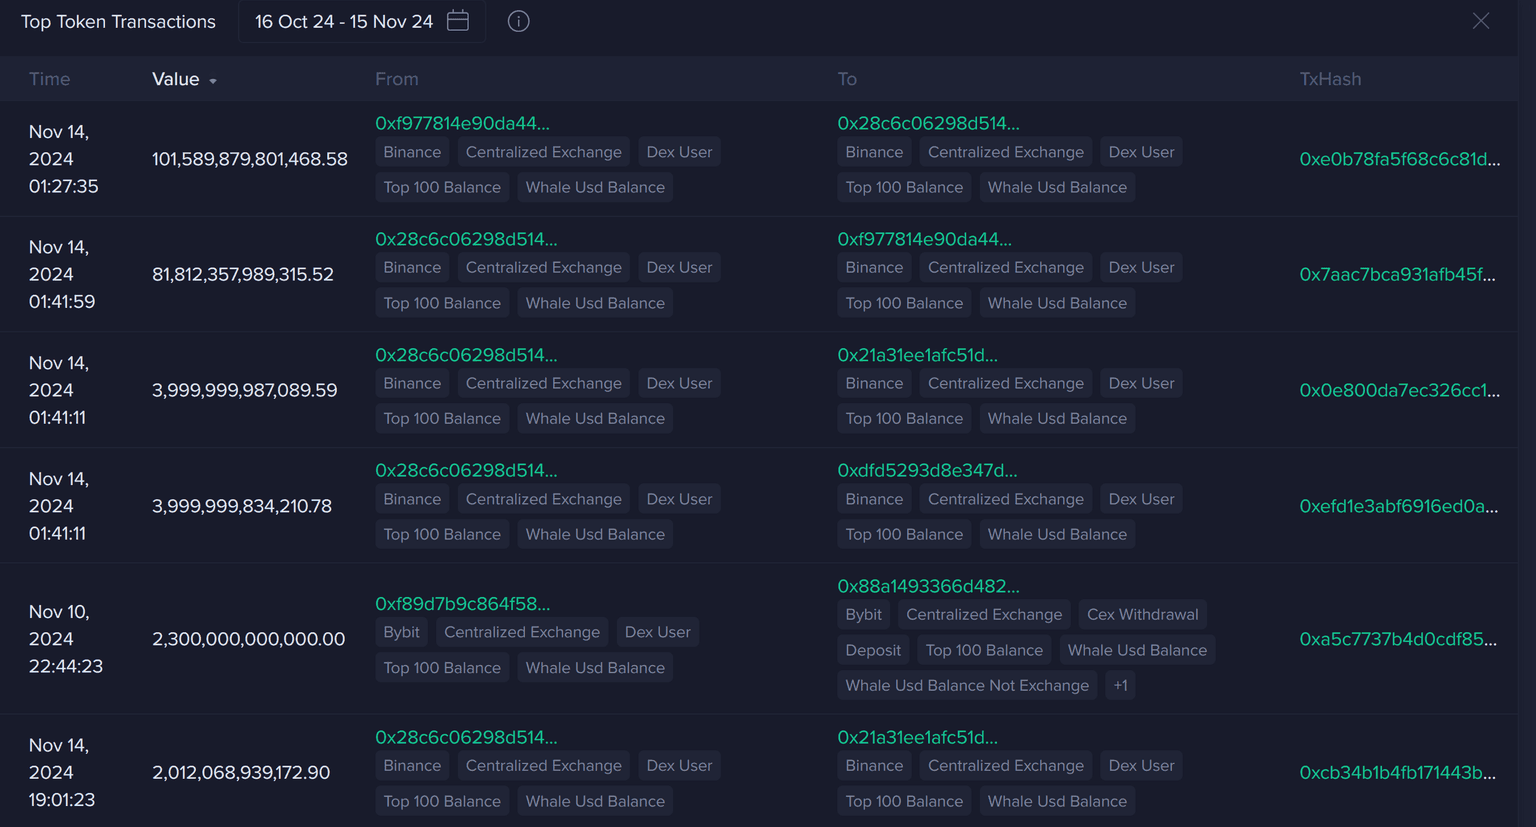
Task: Open recipient address 0x88a1493366d482...
Action: (928, 586)
